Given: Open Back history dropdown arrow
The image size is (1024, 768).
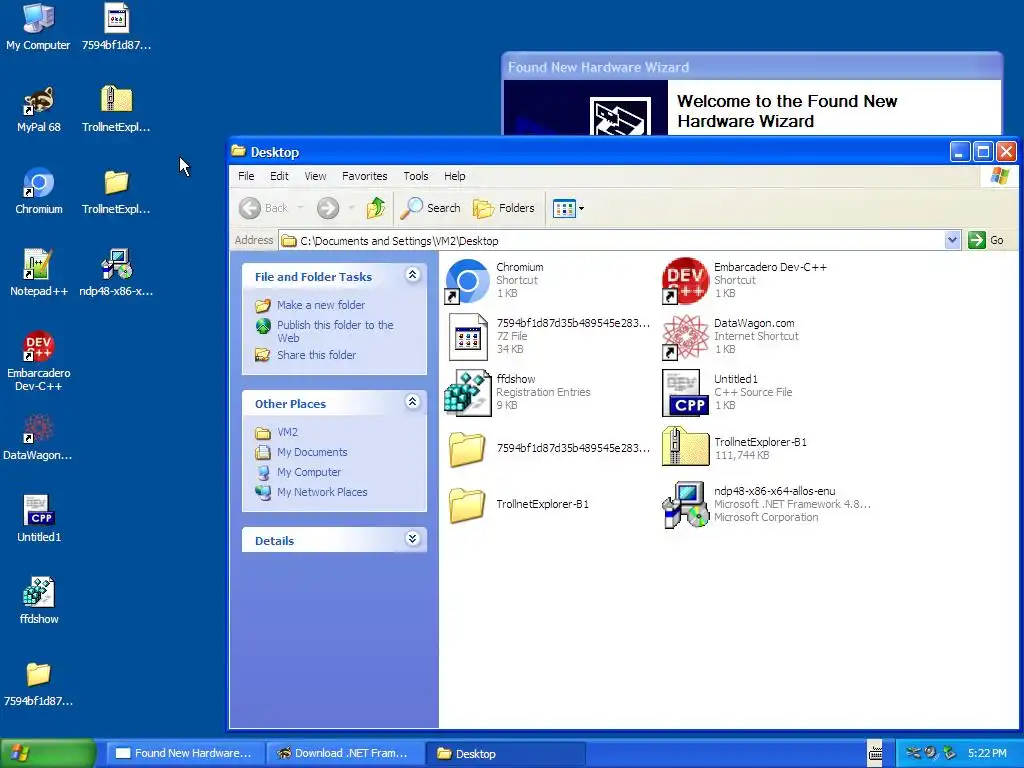Looking at the screenshot, I should [300, 208].
